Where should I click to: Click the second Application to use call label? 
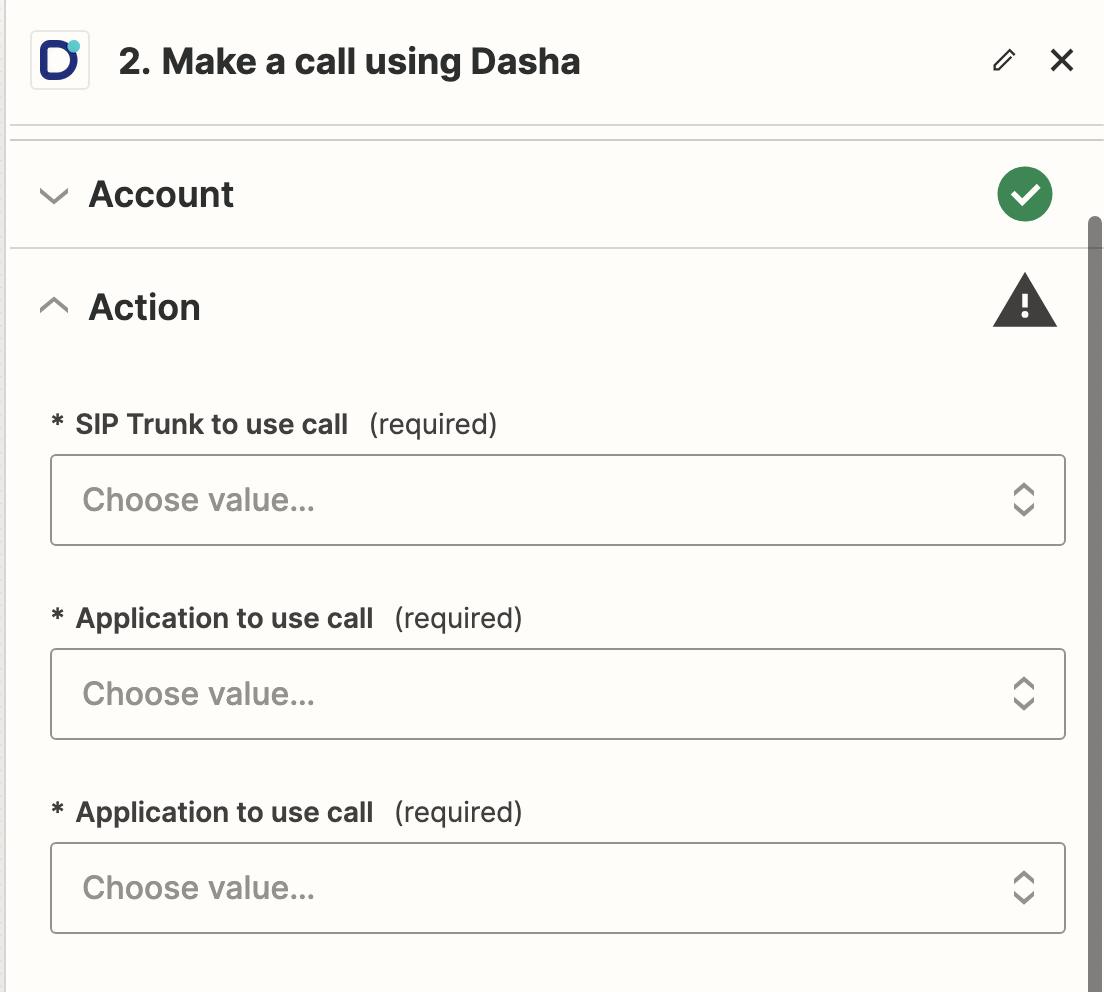pos(225,813)
